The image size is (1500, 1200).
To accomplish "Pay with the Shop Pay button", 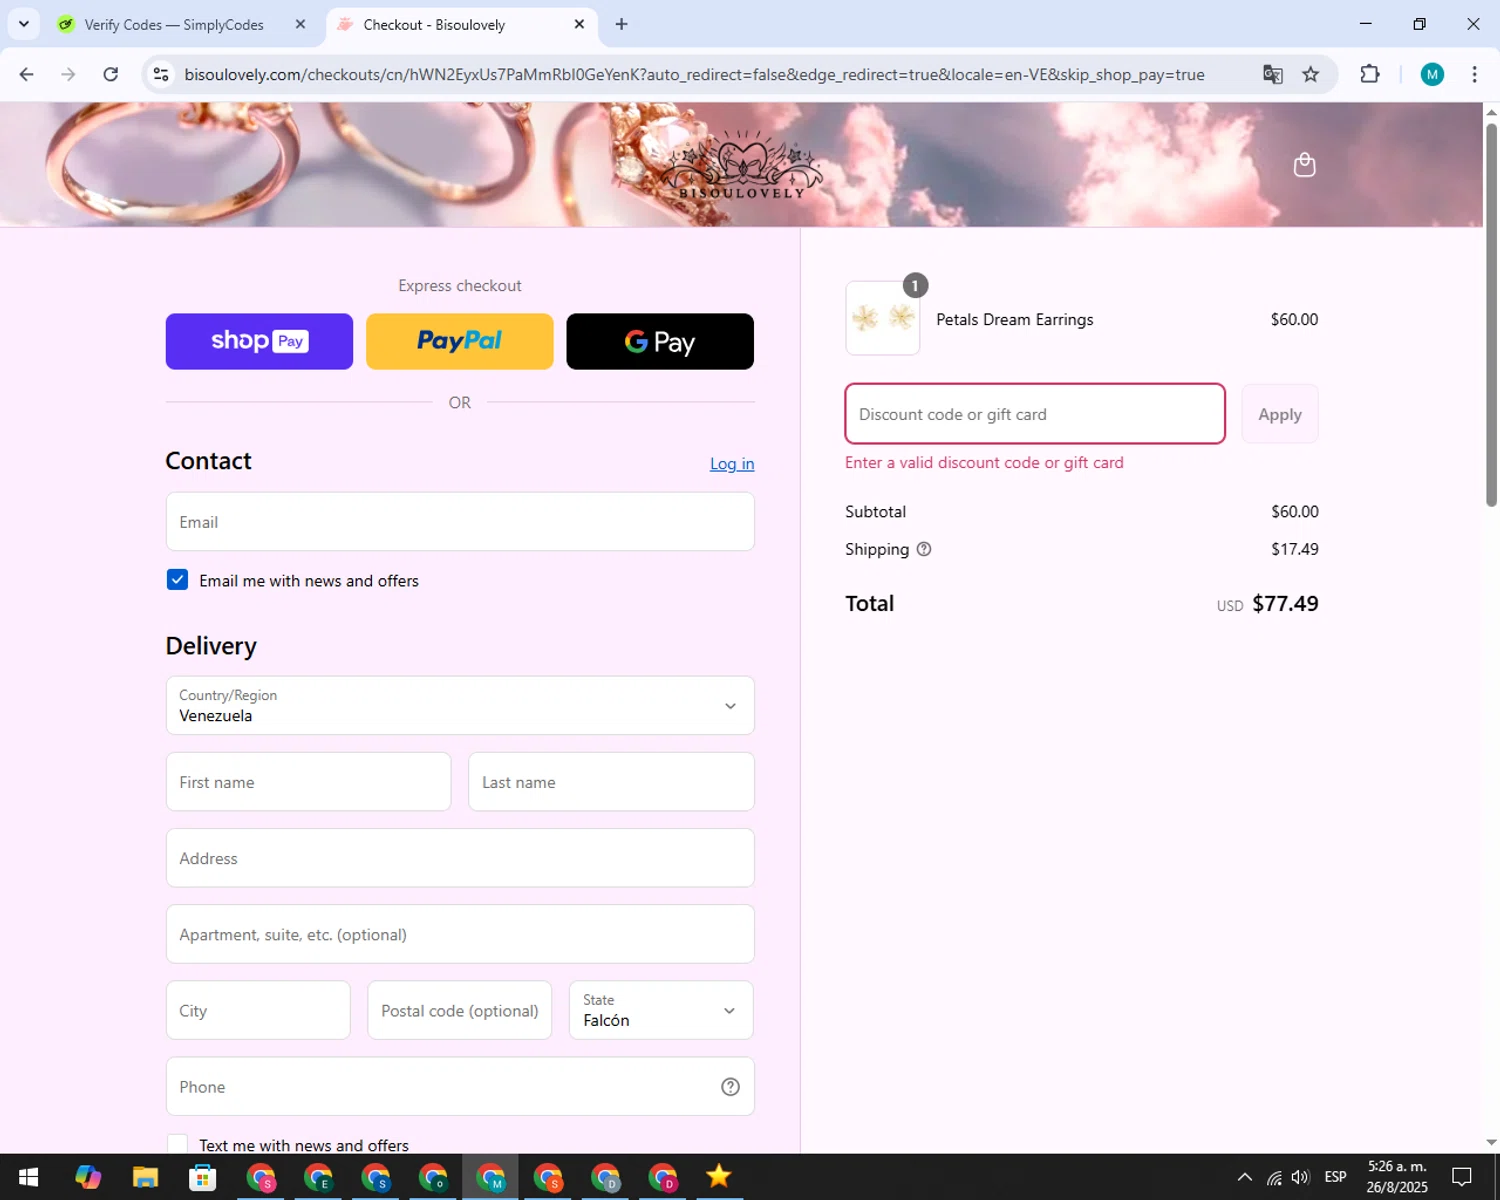I will pyautogui.click(x=259, y=342).
